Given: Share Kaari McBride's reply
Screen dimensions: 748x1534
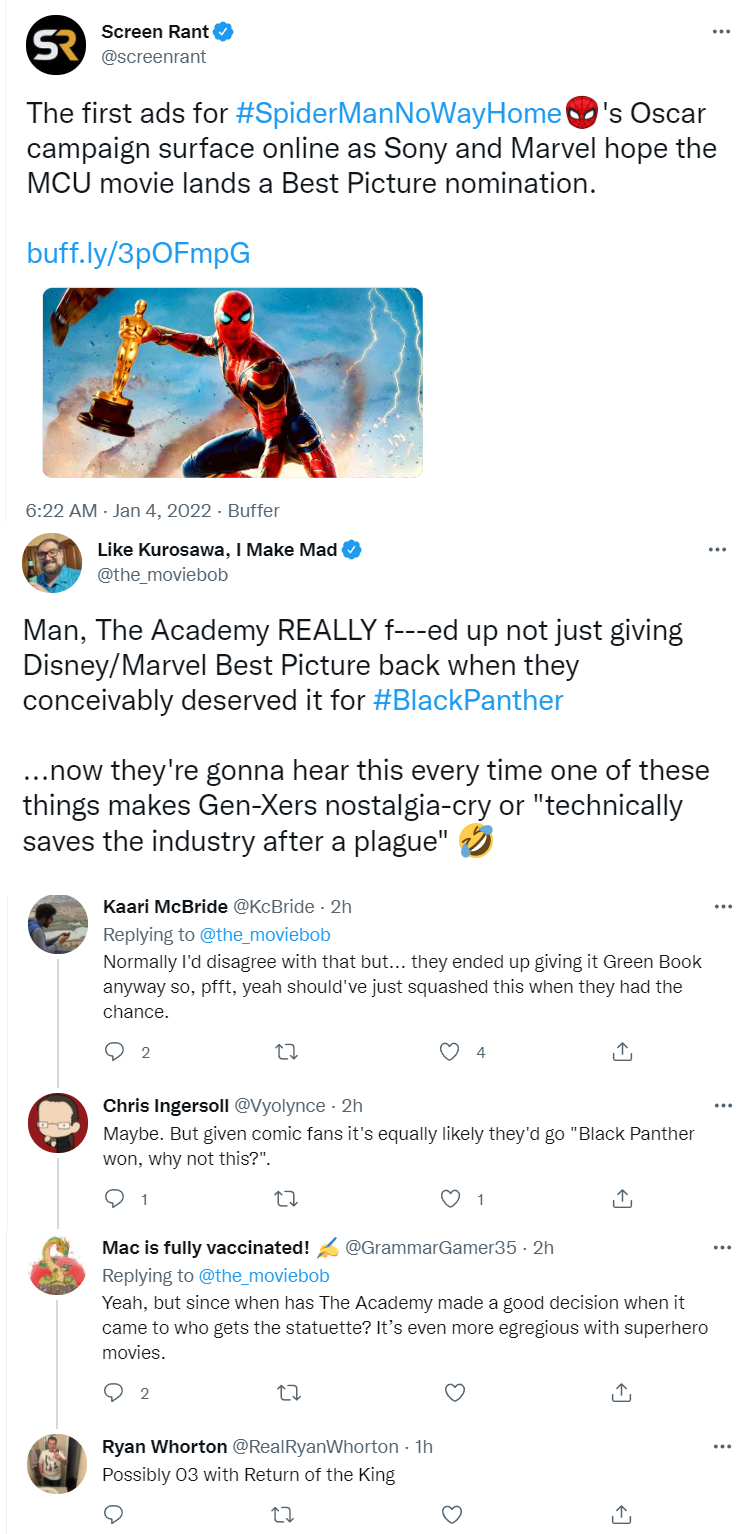Looking at the screenshot, I should click(x=621, y=1052).
